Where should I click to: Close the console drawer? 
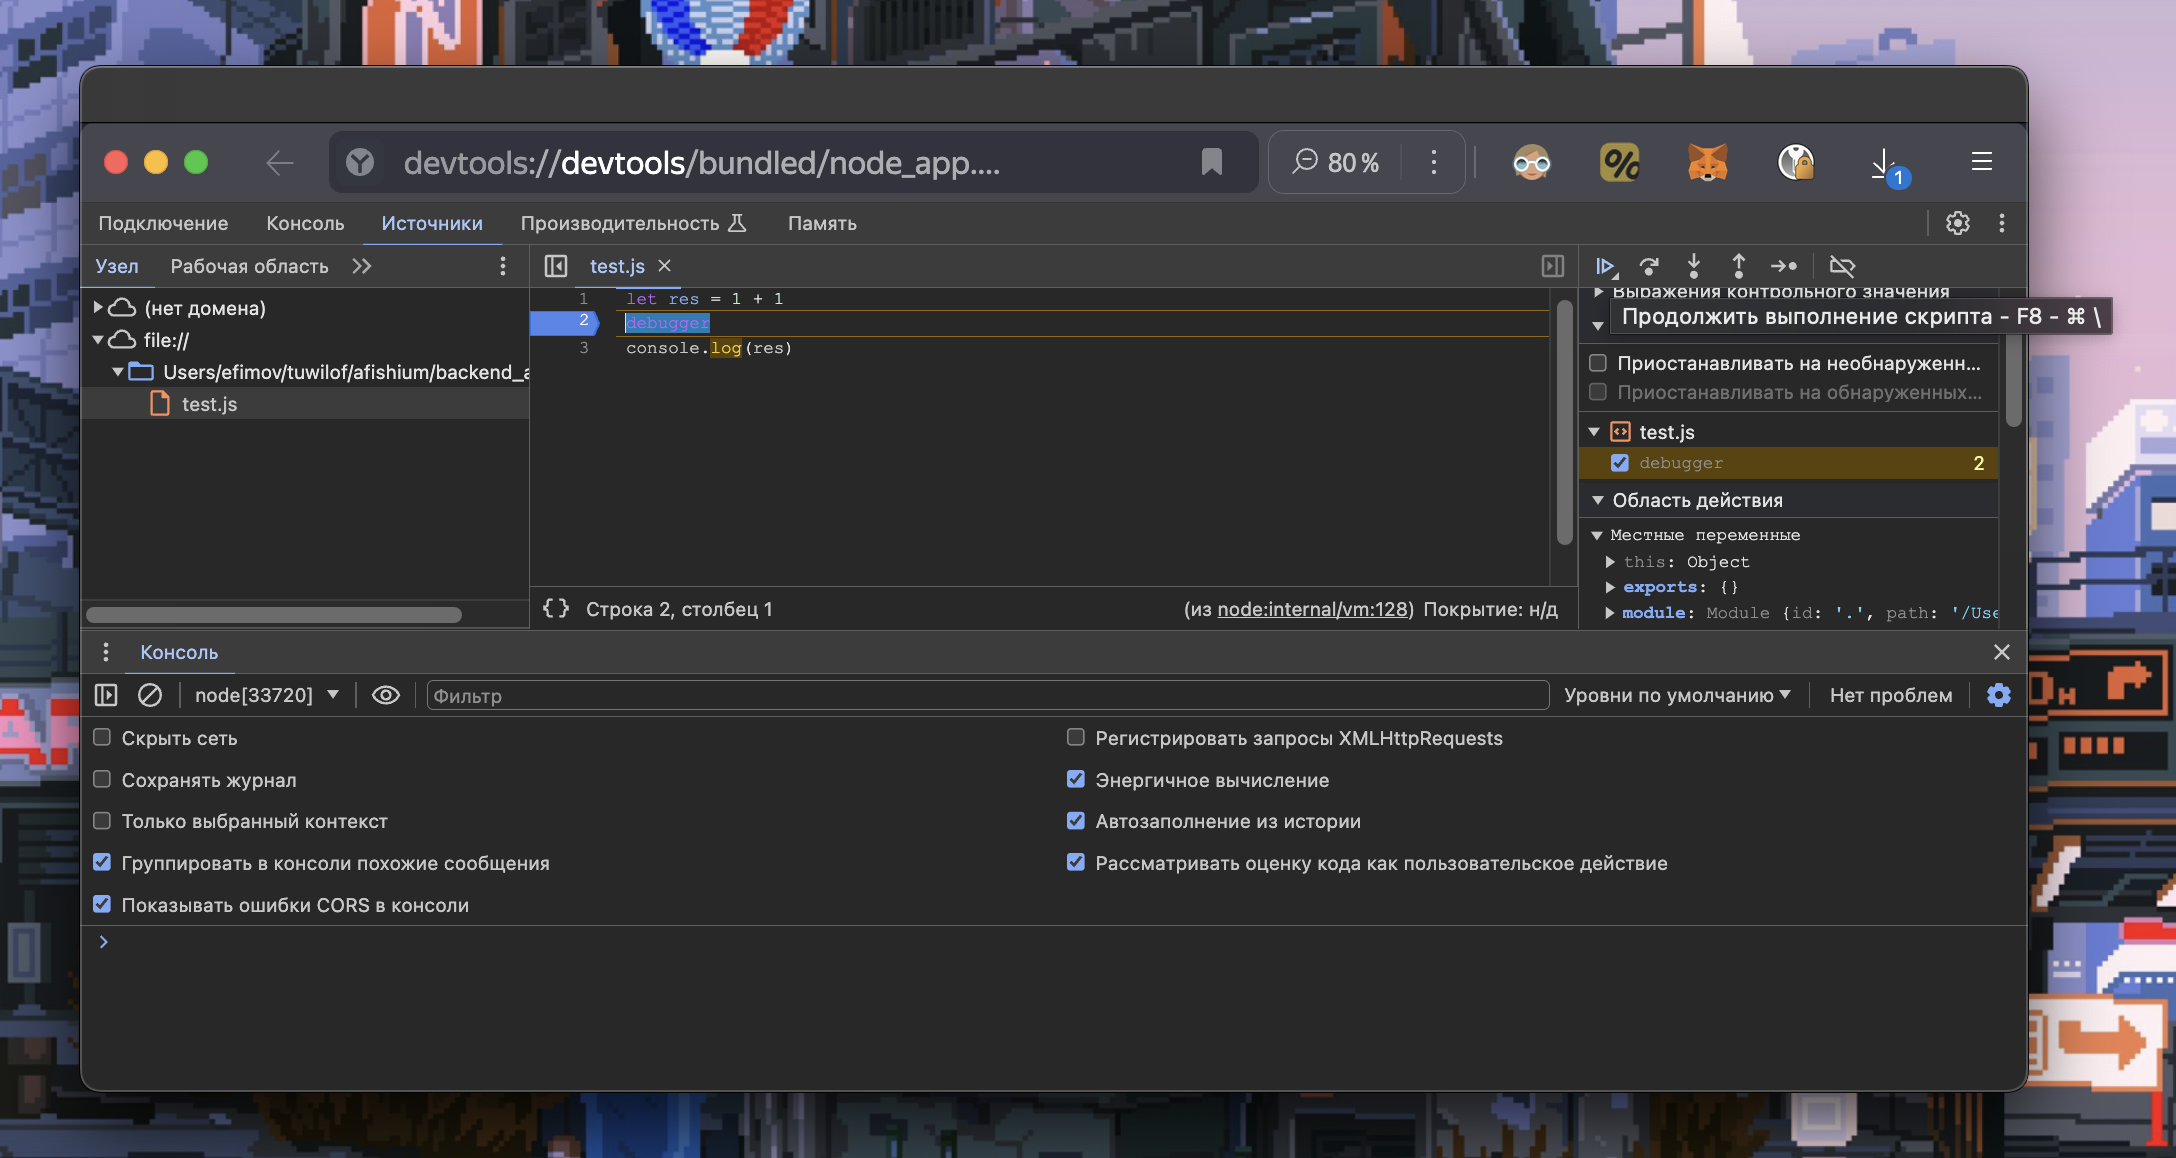click(x=2002, y=652)
